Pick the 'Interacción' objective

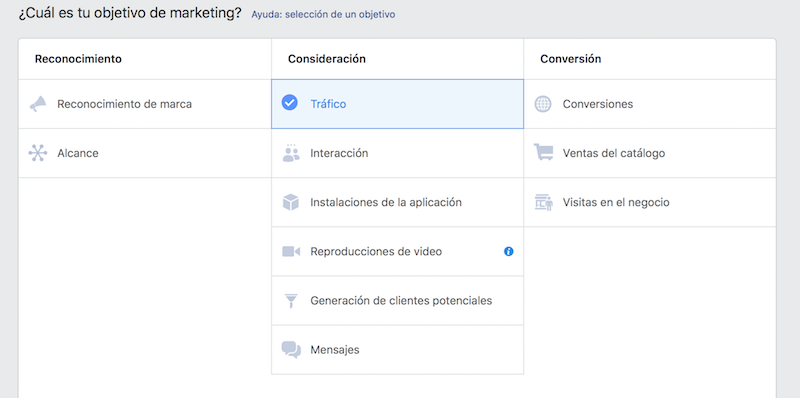pyautogui.click(x=339, y=153)
